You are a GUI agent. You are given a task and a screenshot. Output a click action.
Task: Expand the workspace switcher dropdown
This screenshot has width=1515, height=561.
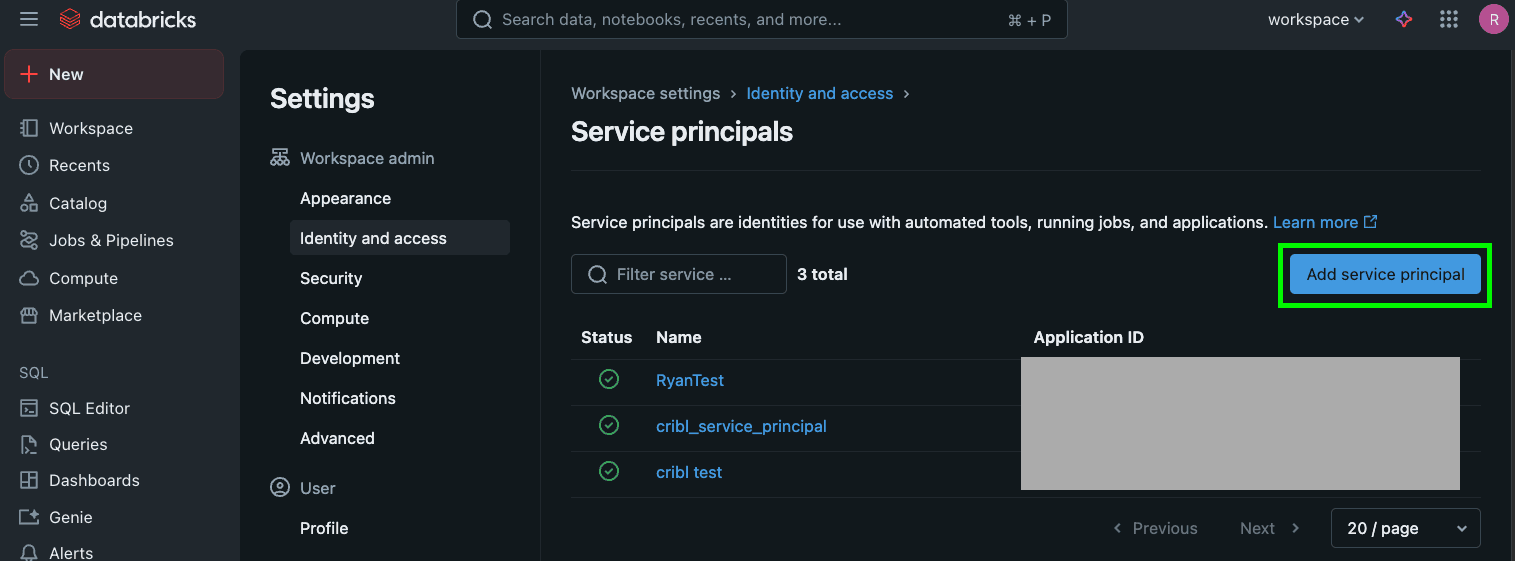[1315, 19]
